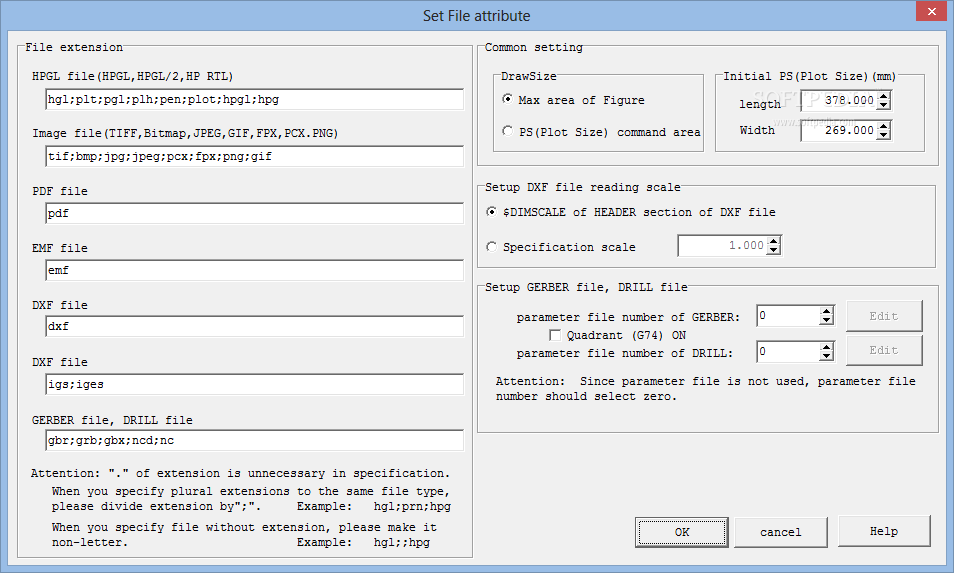Select PS(Plot Size) command area option
Screen dimensions: 954x573
(507, 131)
